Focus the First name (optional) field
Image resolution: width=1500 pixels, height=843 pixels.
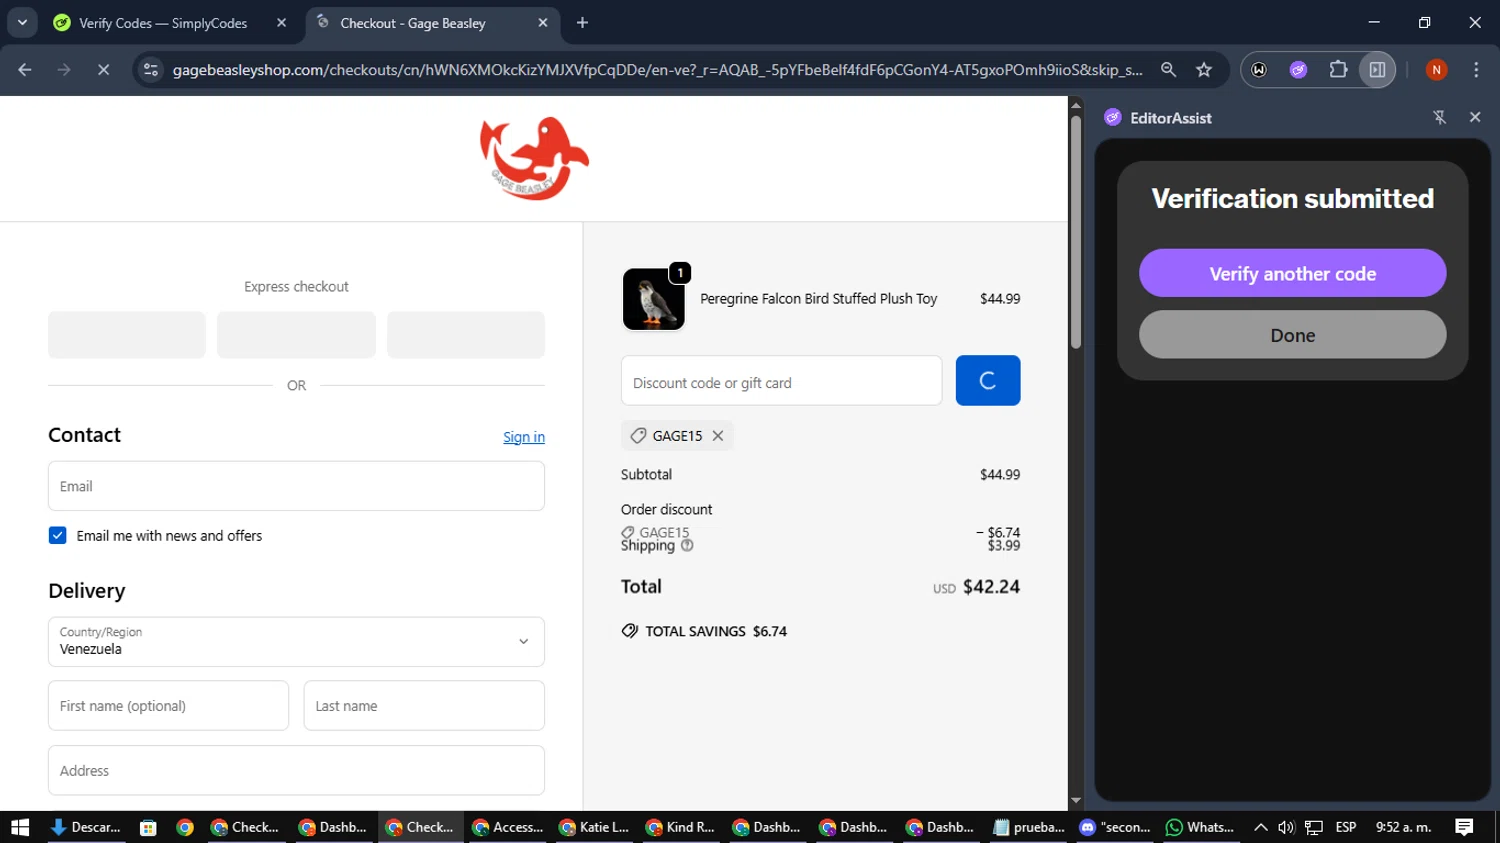tap(168, 706)
